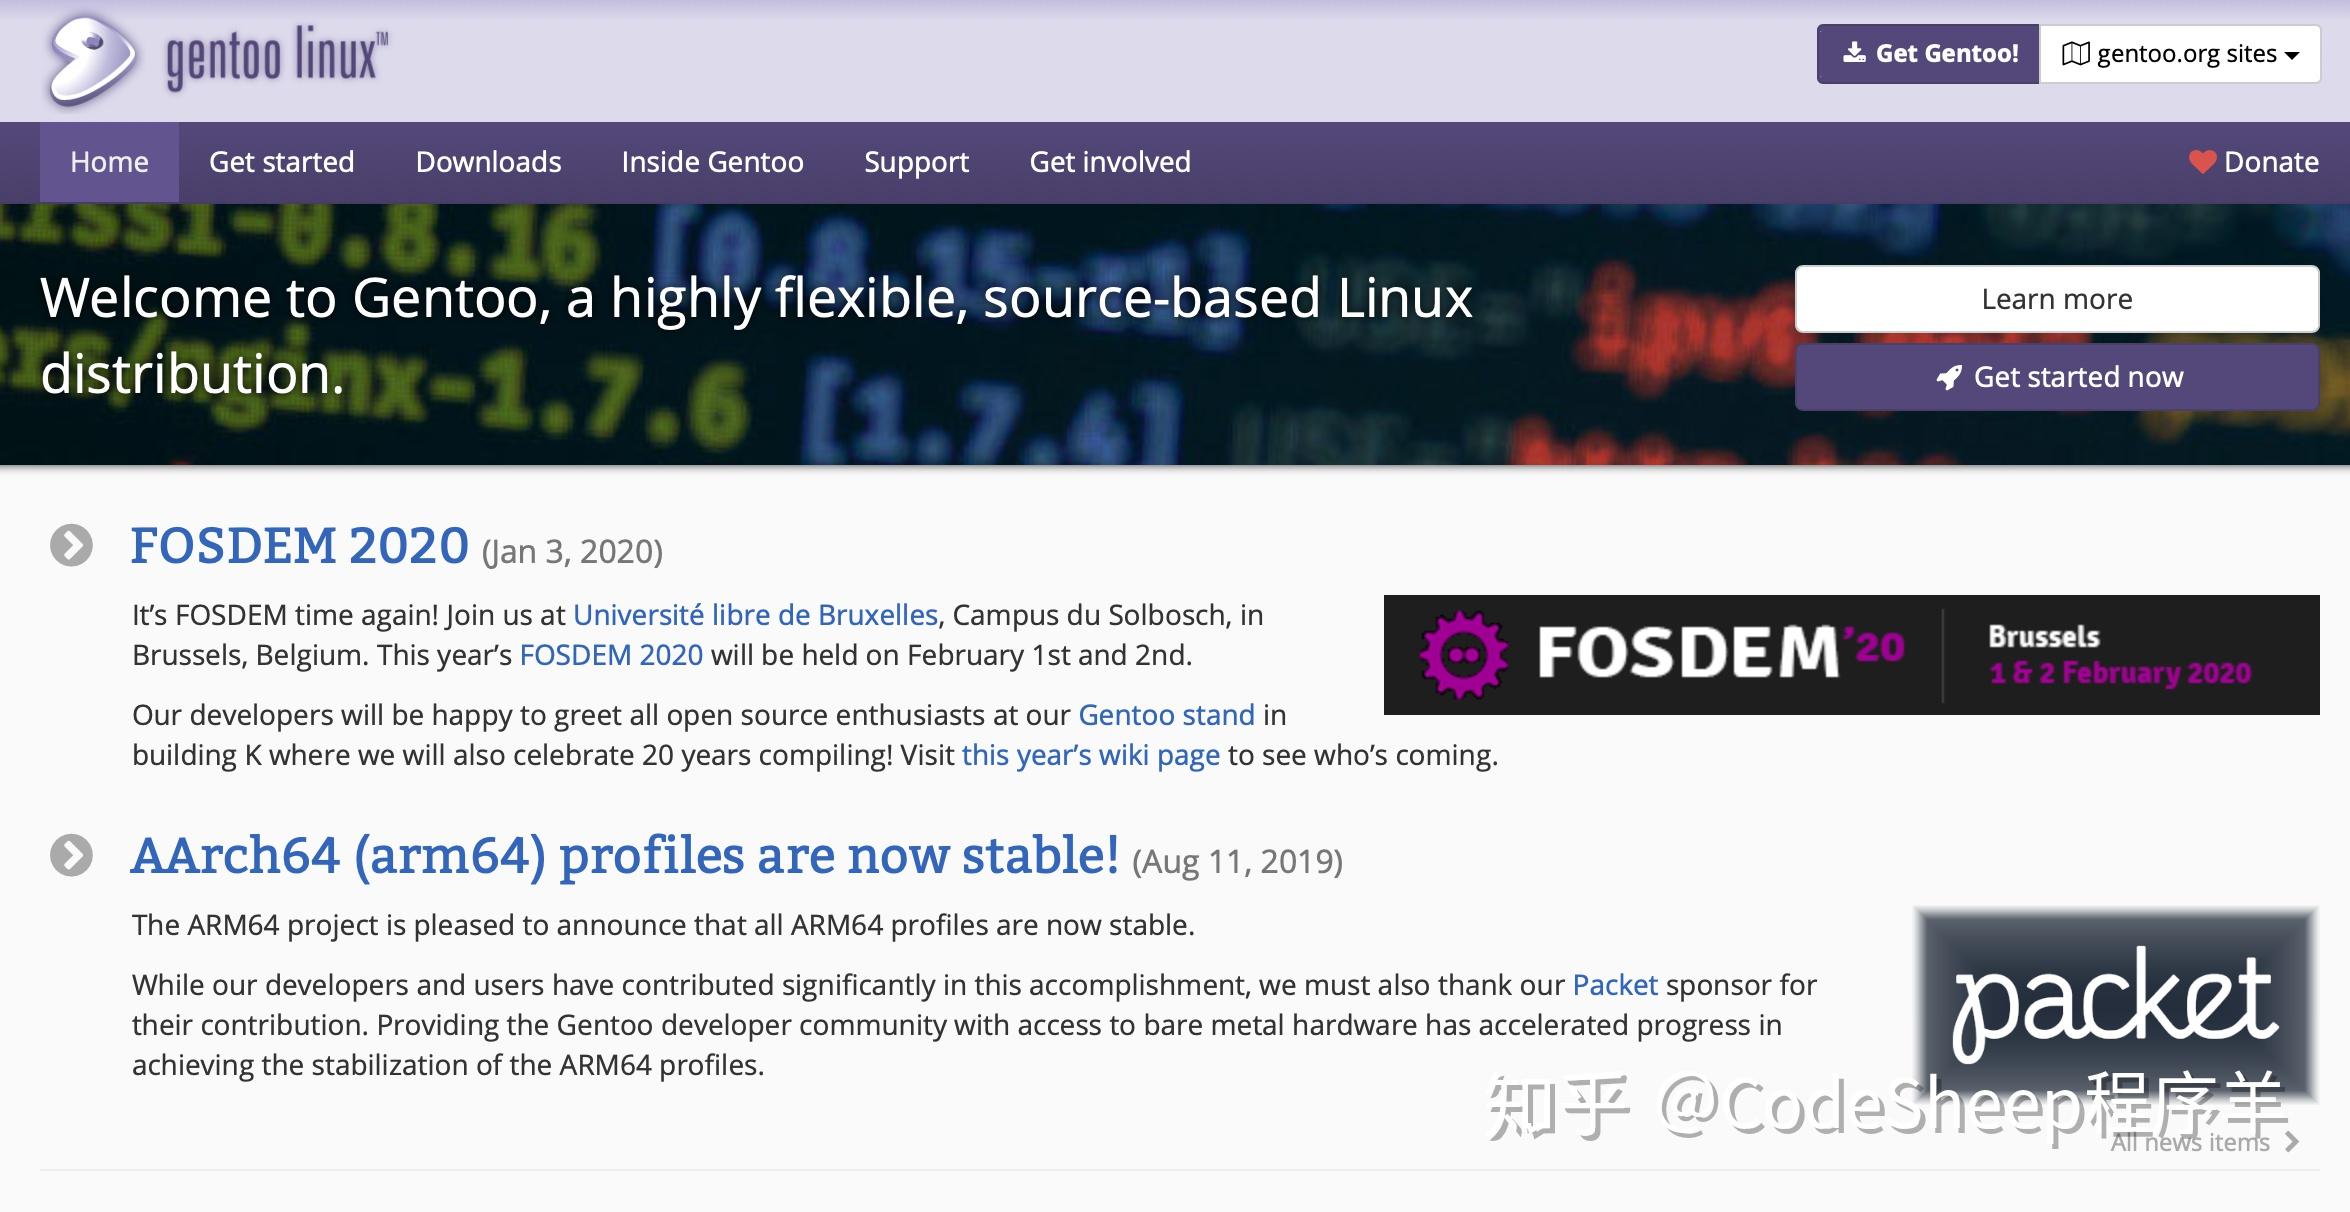
Task: Click the heart icon beside Donate
Action: (2200, 161)
